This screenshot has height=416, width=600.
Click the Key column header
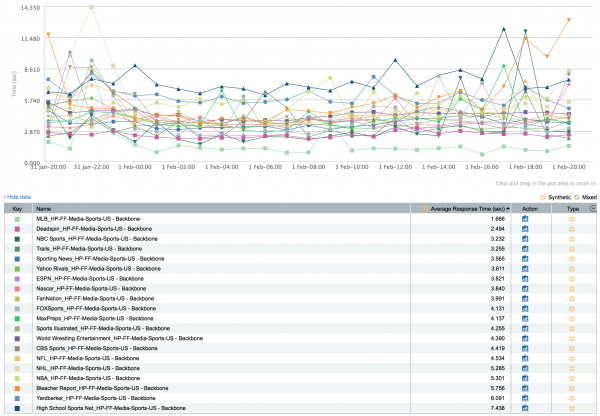(17, 209)
